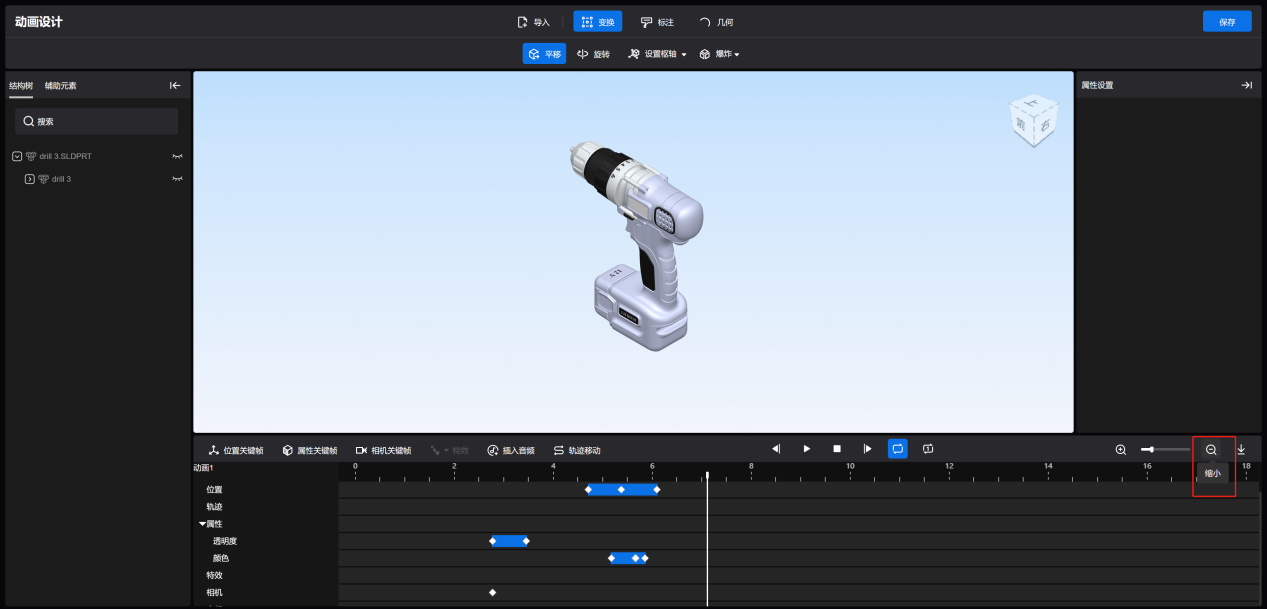Toggle visibility of drill 3 part

(178, 179)
